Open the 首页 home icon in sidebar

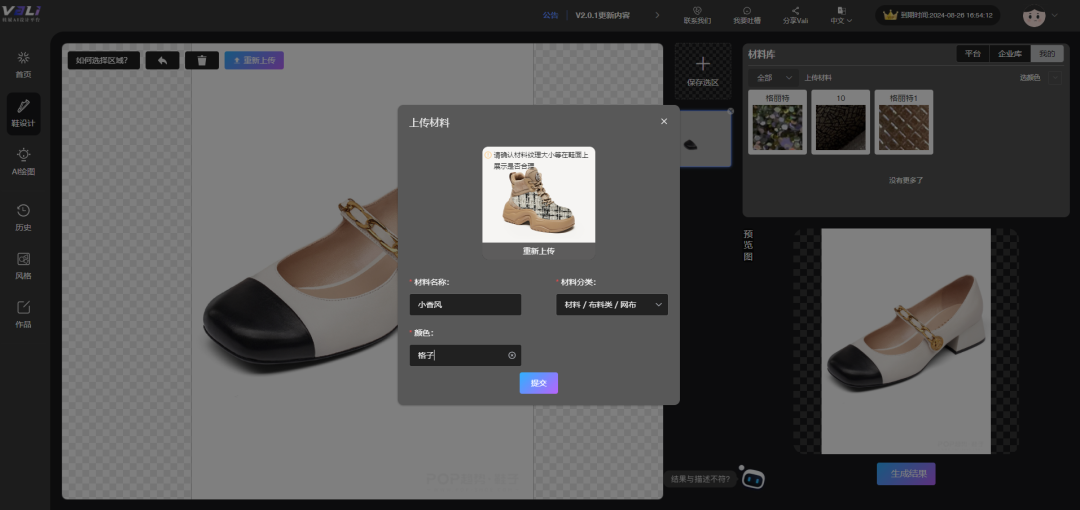pos(23,64)
